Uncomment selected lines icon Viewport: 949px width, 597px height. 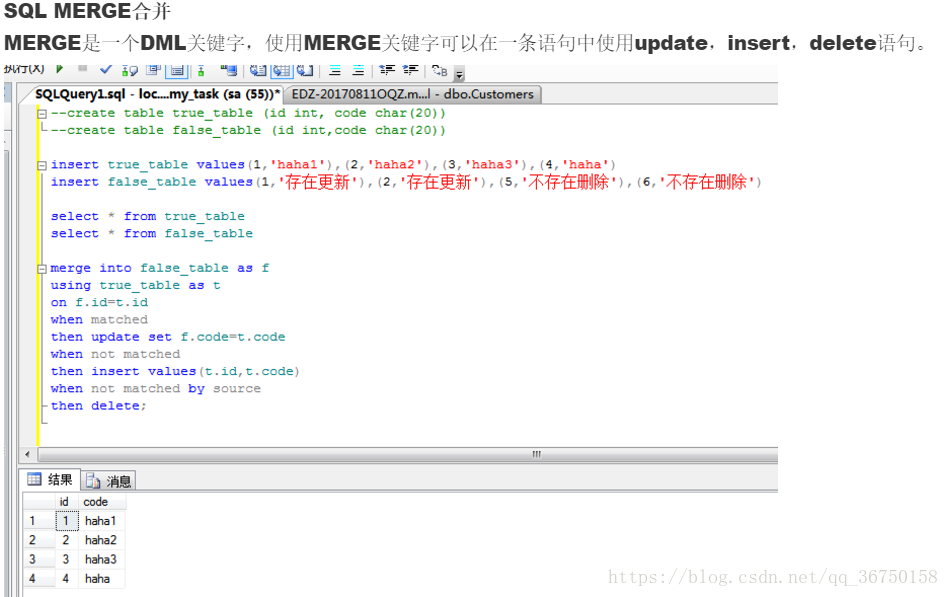(x=358, y=70)
